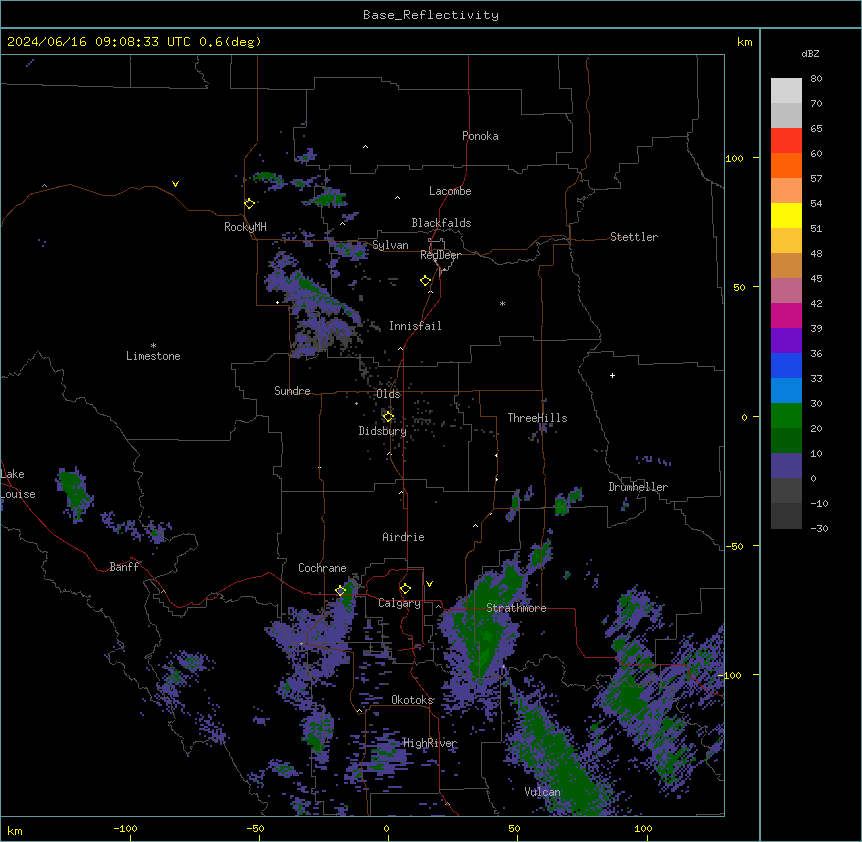Click the blue 36 dBZ legend swatch

coord(786,365)
